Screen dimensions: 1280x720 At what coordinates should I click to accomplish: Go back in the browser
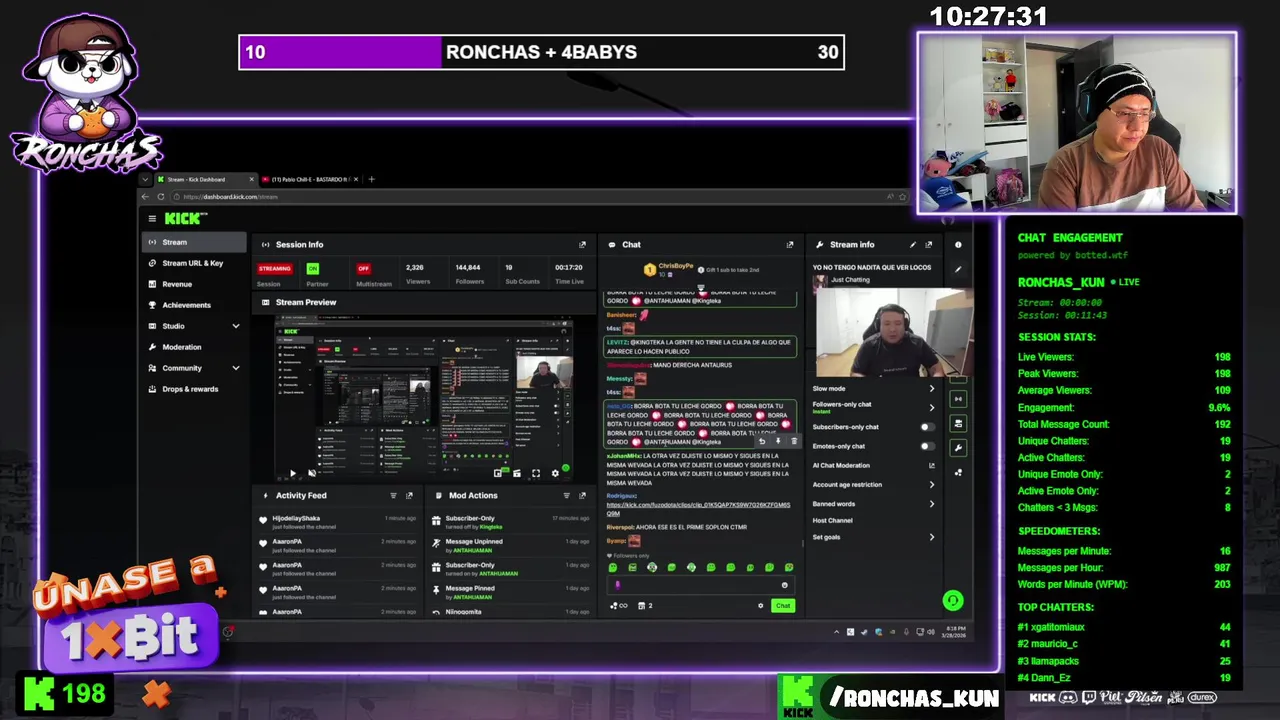tap(146, 197)
